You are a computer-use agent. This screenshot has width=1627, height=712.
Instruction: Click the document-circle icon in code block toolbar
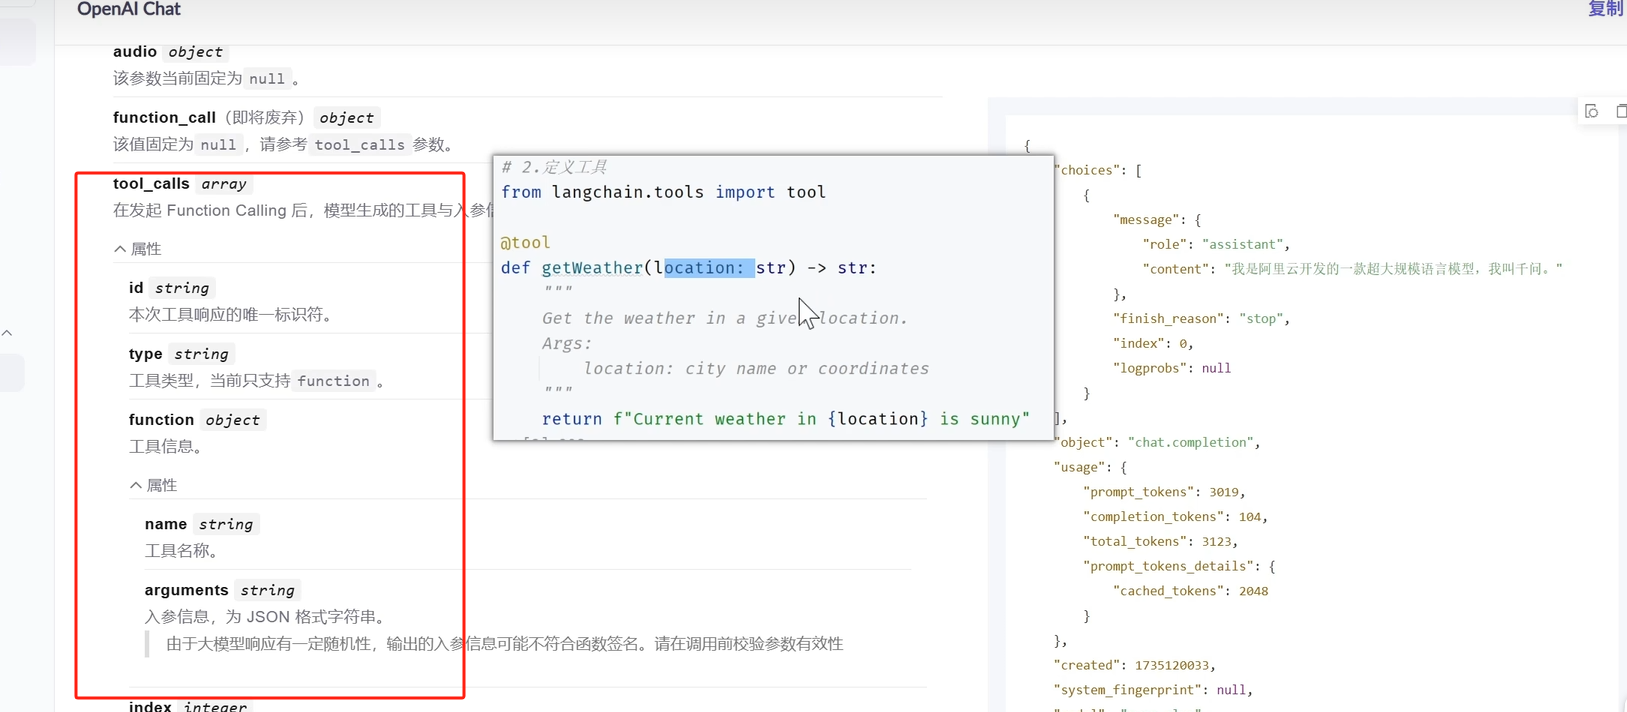coord(1592,111)
